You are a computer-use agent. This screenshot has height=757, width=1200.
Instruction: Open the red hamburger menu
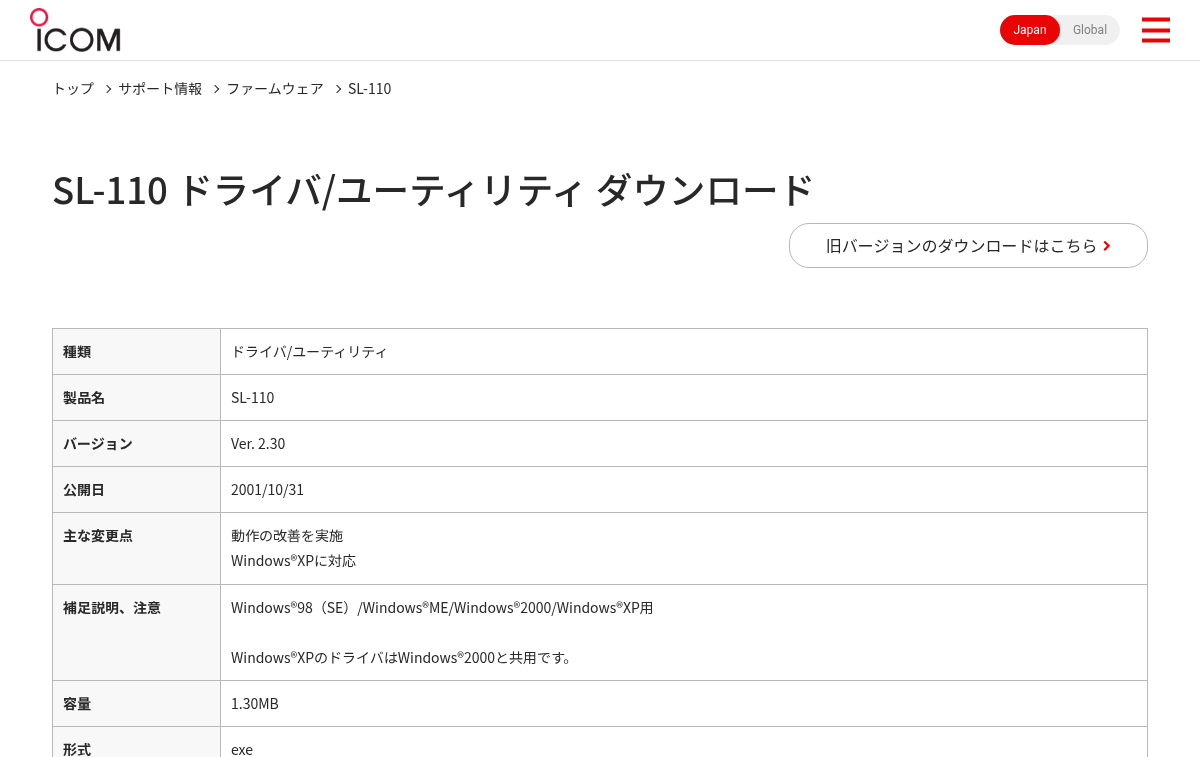pos(1155,30)
